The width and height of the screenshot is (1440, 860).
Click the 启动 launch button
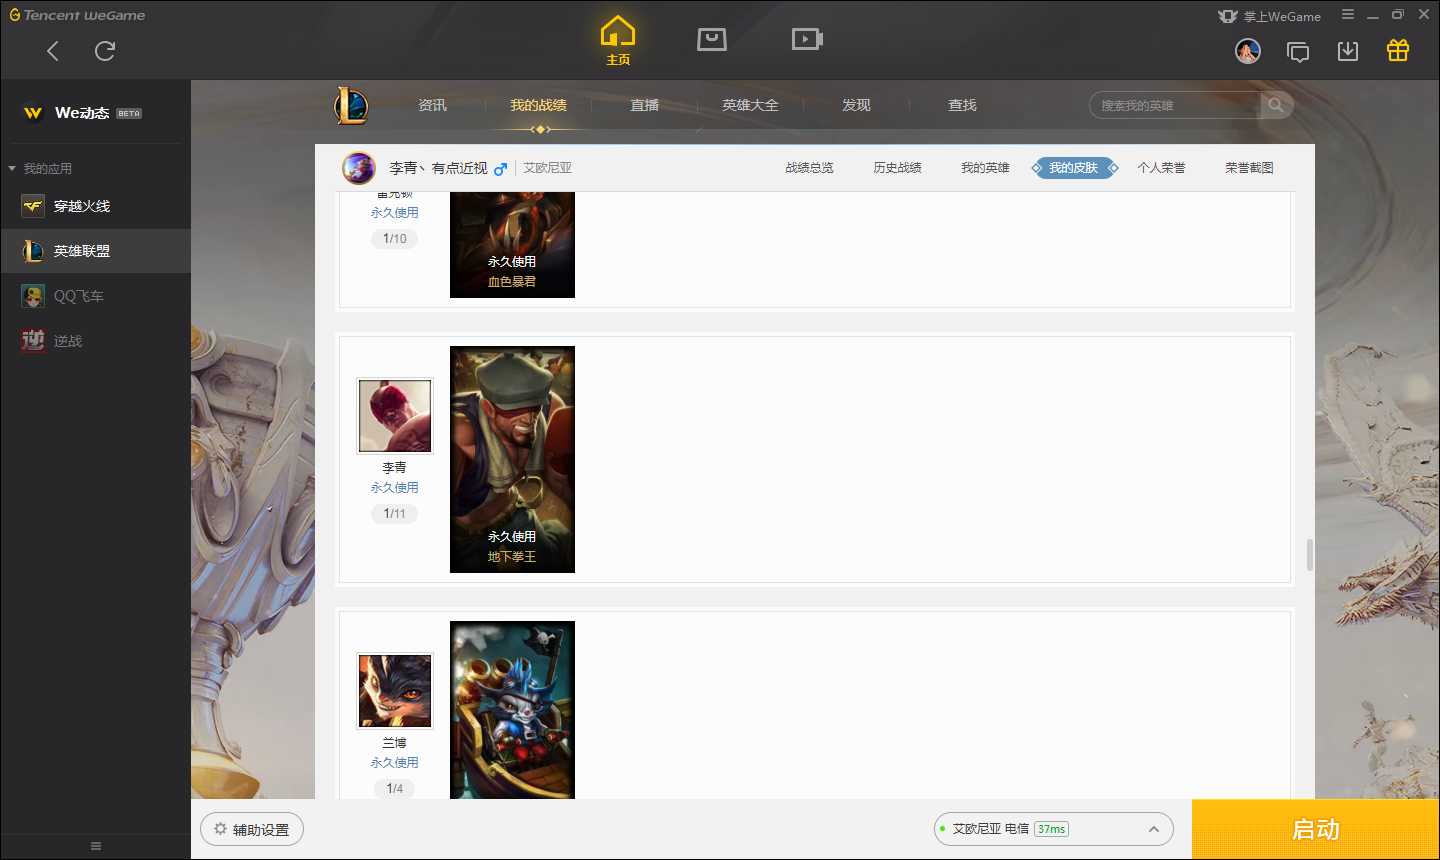[1315, 830]
